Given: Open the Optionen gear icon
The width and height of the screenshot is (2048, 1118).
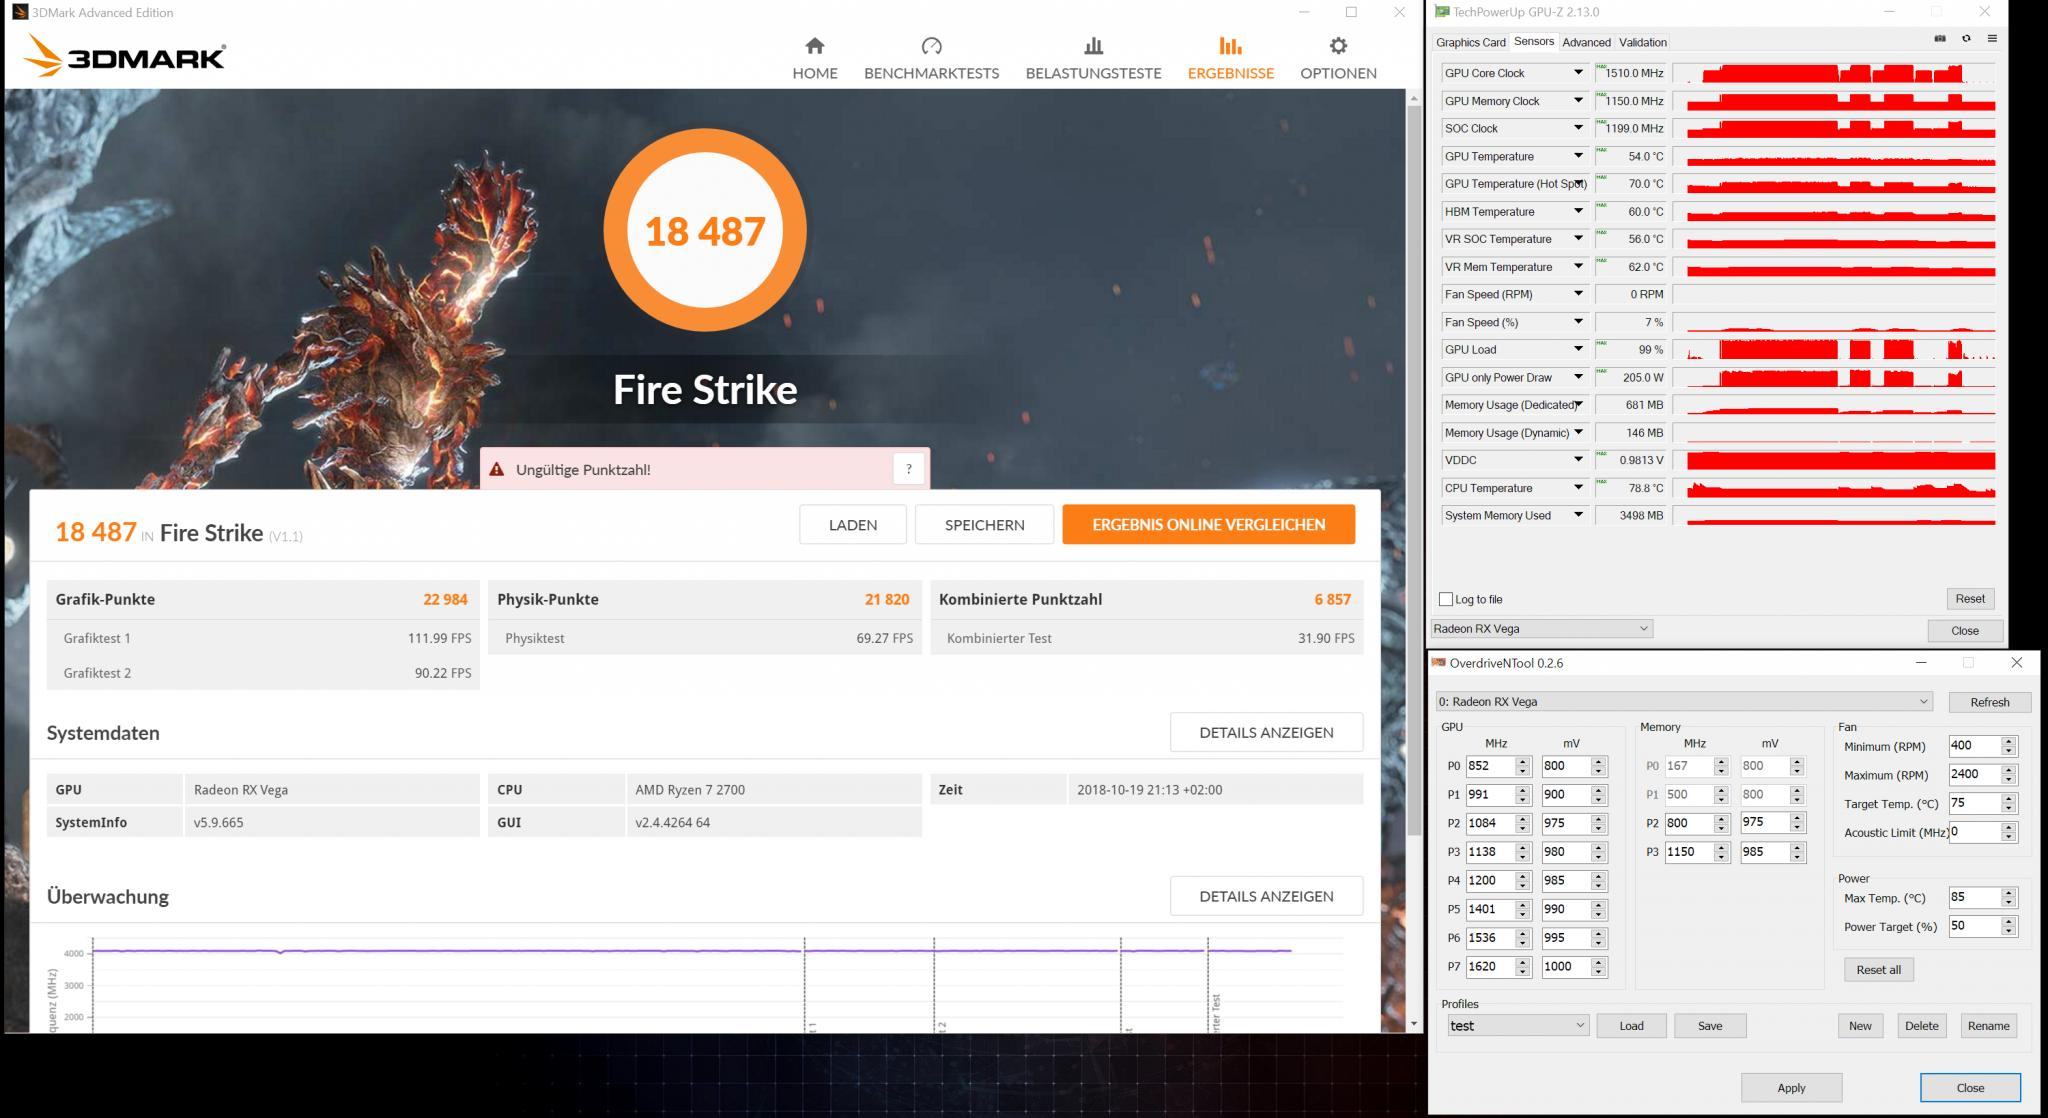Looking at the screenshot, I should [x=1338, y=46].
